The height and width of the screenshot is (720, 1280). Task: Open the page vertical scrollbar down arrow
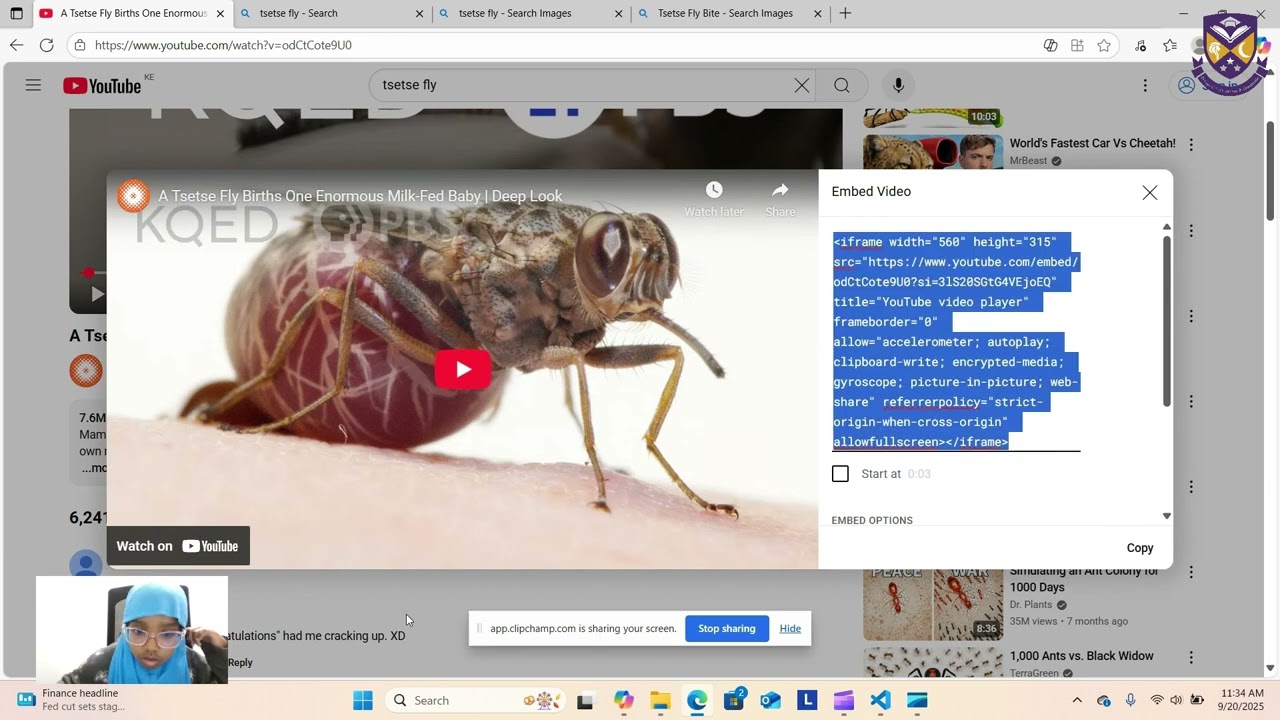pyautogui.click(x=1270, y=668)
